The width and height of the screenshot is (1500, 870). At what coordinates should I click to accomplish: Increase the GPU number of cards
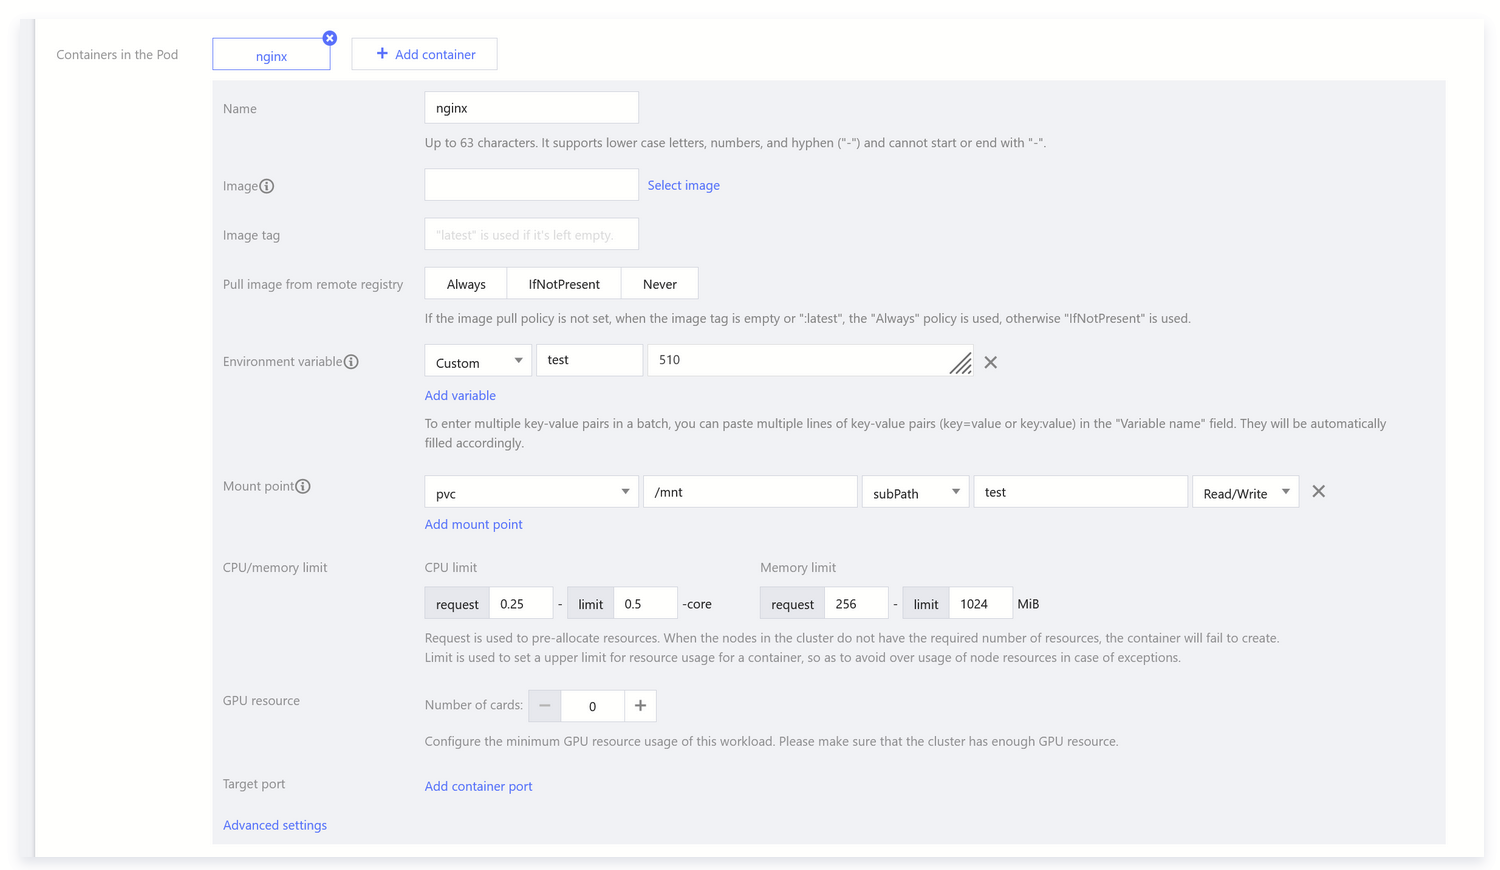[x=640, y=706]
